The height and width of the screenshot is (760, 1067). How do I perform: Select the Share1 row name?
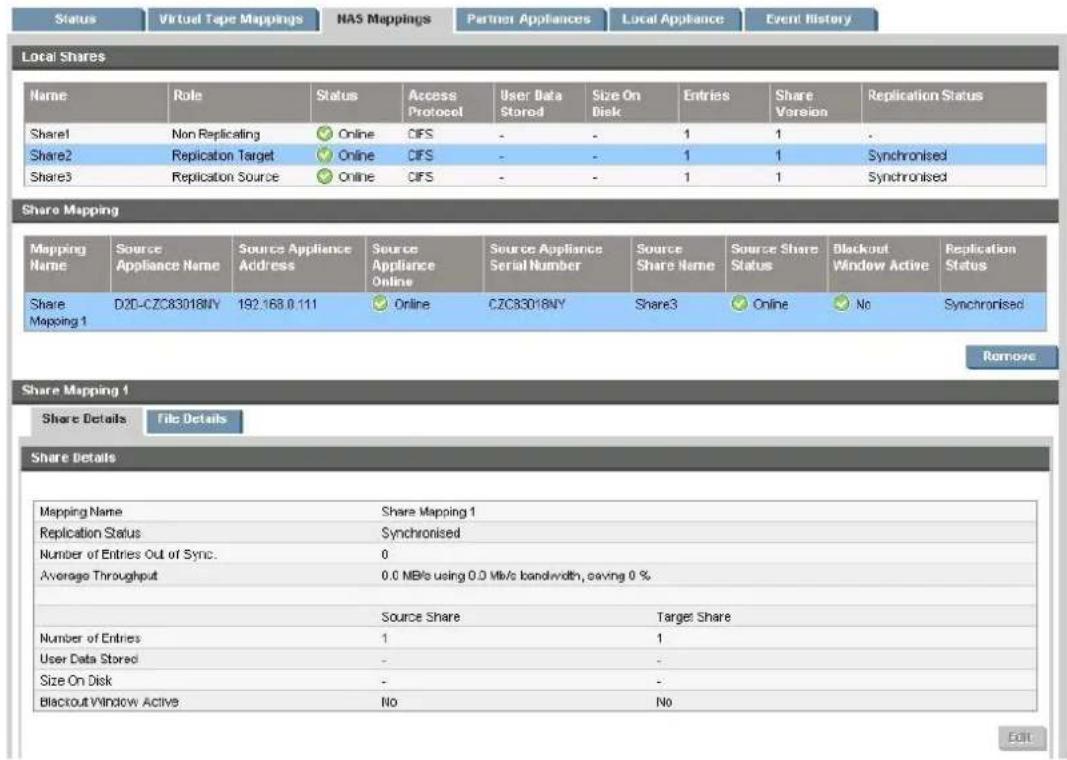click(50, 134)
